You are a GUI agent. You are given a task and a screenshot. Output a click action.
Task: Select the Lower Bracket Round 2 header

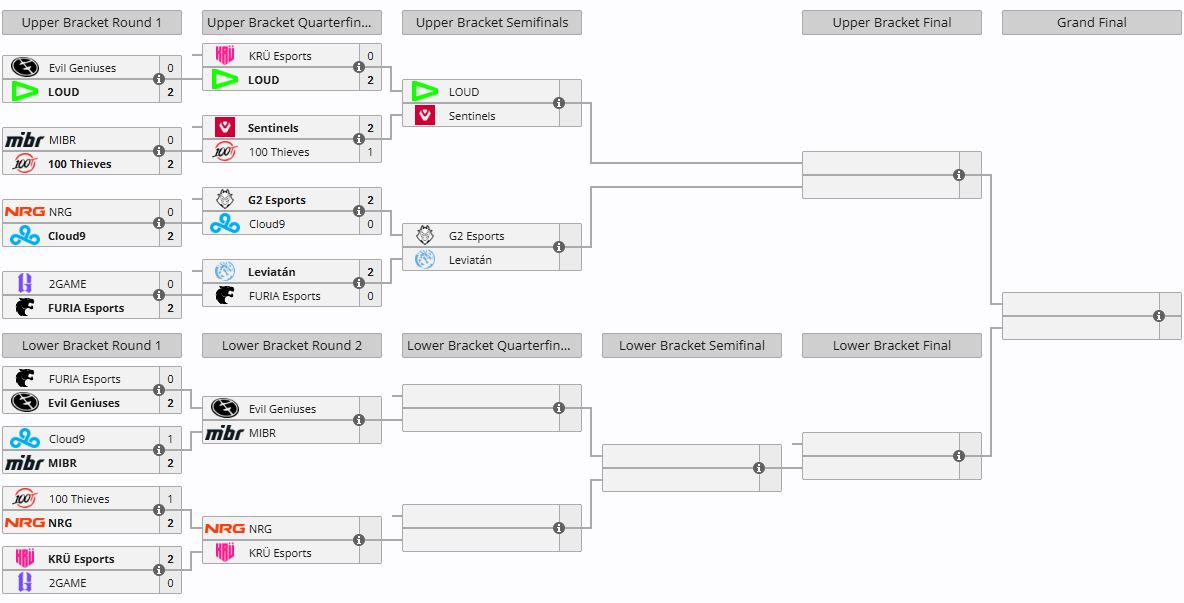pyautogui.click(x=292, y=346)
